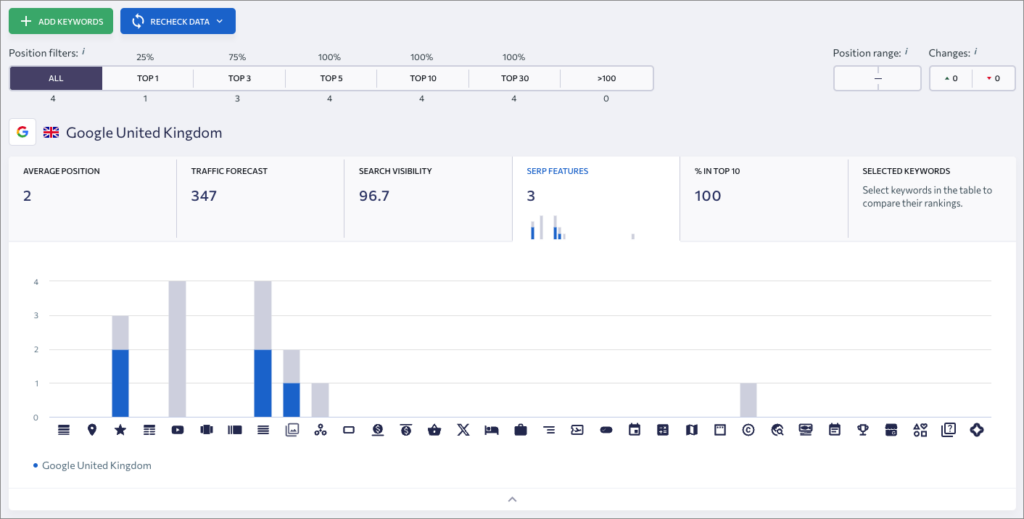Click the connected nodes graph icon
Screen dimensions: 1024x519
tap(320, 430)
